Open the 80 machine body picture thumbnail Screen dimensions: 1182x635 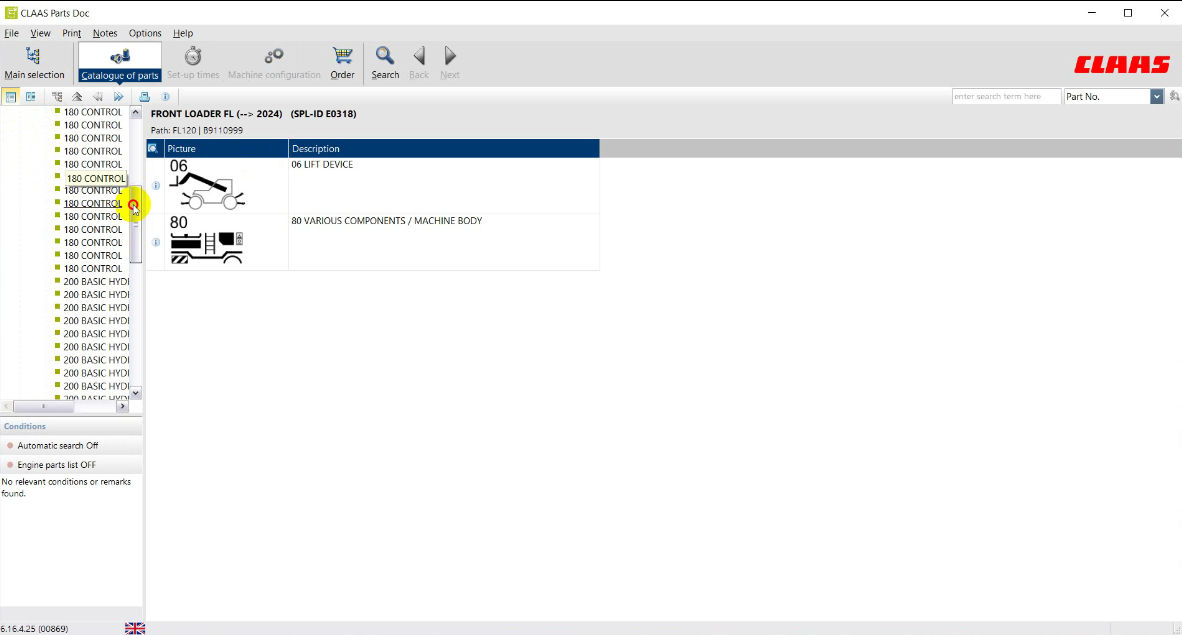(x=207, y=241)
